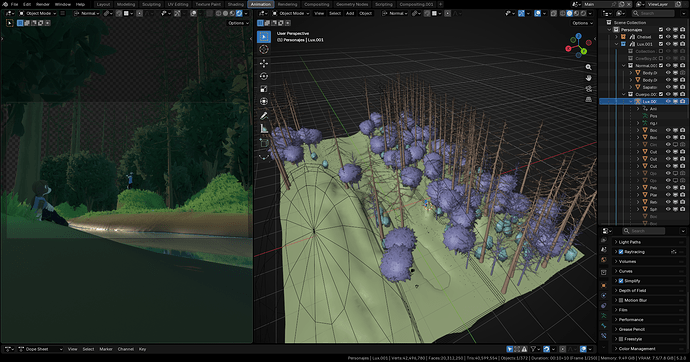Click the viewport zoom magnifier icon
The width and height of the screenshot is (690, 362).
coord(588,67)
